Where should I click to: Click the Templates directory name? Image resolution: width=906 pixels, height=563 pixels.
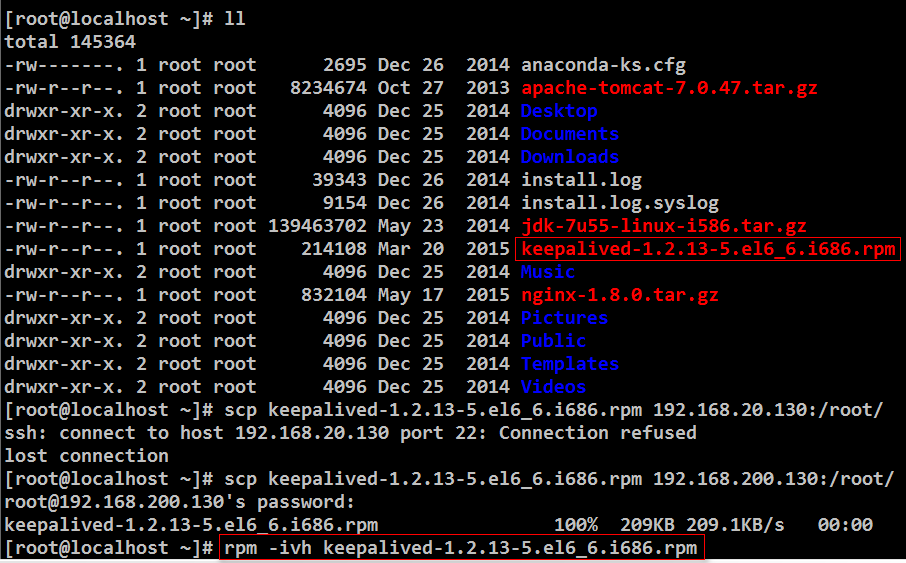click(x=570, y=364)
